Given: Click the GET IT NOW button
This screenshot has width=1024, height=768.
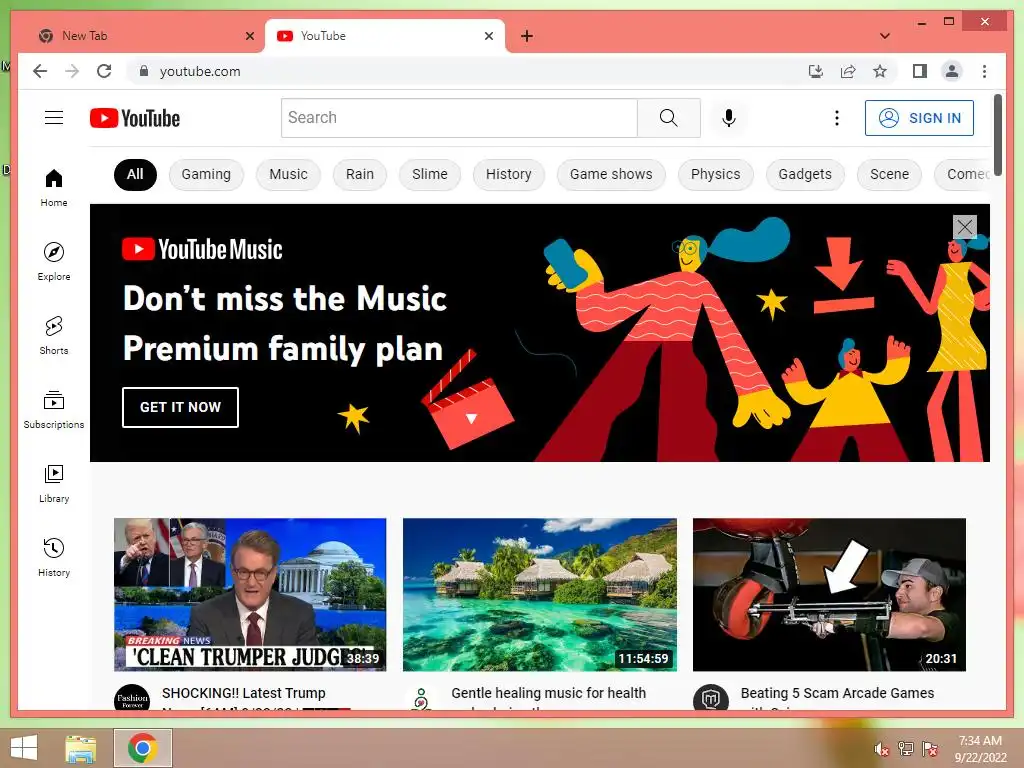Looking at the screenshot, I should [180, 407].
